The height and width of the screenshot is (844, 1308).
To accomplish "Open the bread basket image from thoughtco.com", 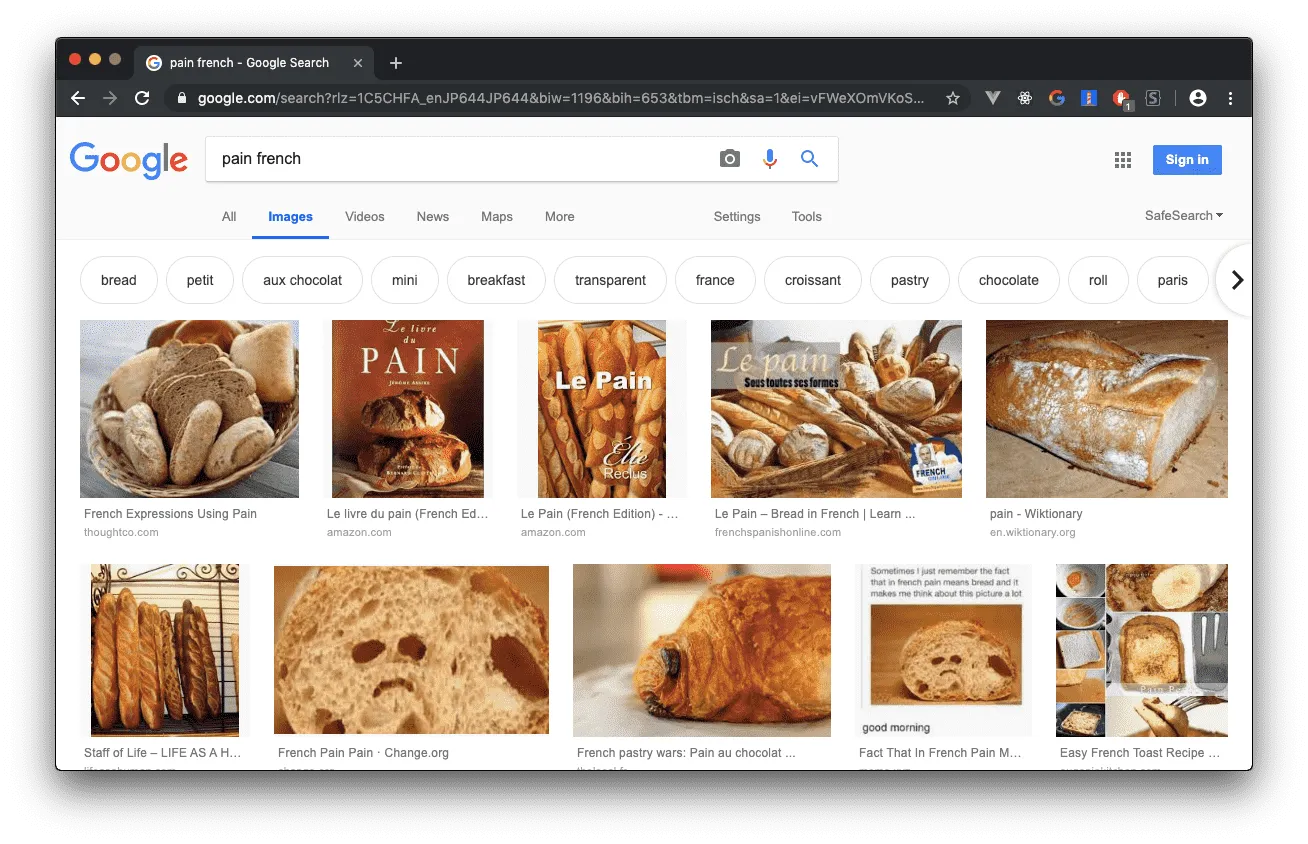I will point(189,409).
